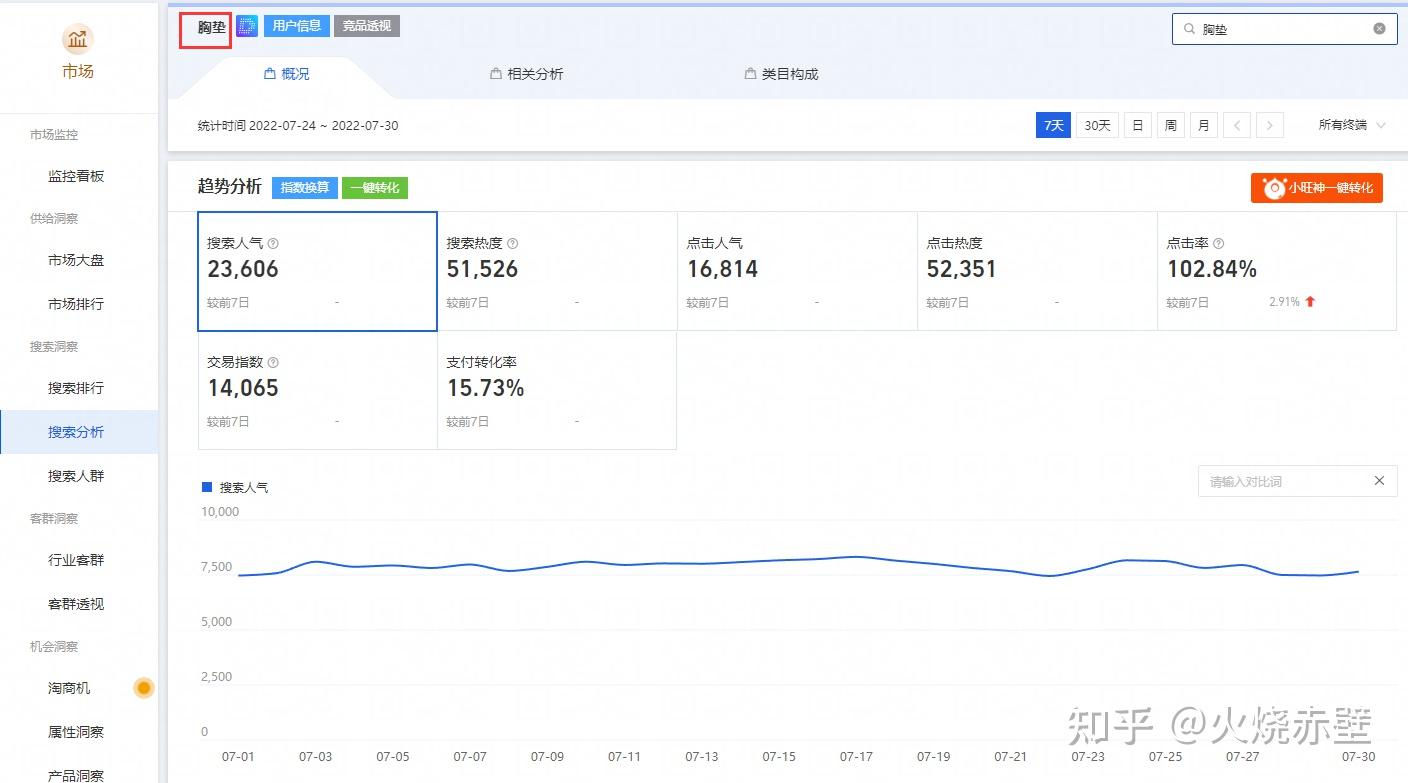This screenshot has height=783, width=1408.
Task: Click the purple grid icon beside 胸垫
Action: tap(247, 26)
